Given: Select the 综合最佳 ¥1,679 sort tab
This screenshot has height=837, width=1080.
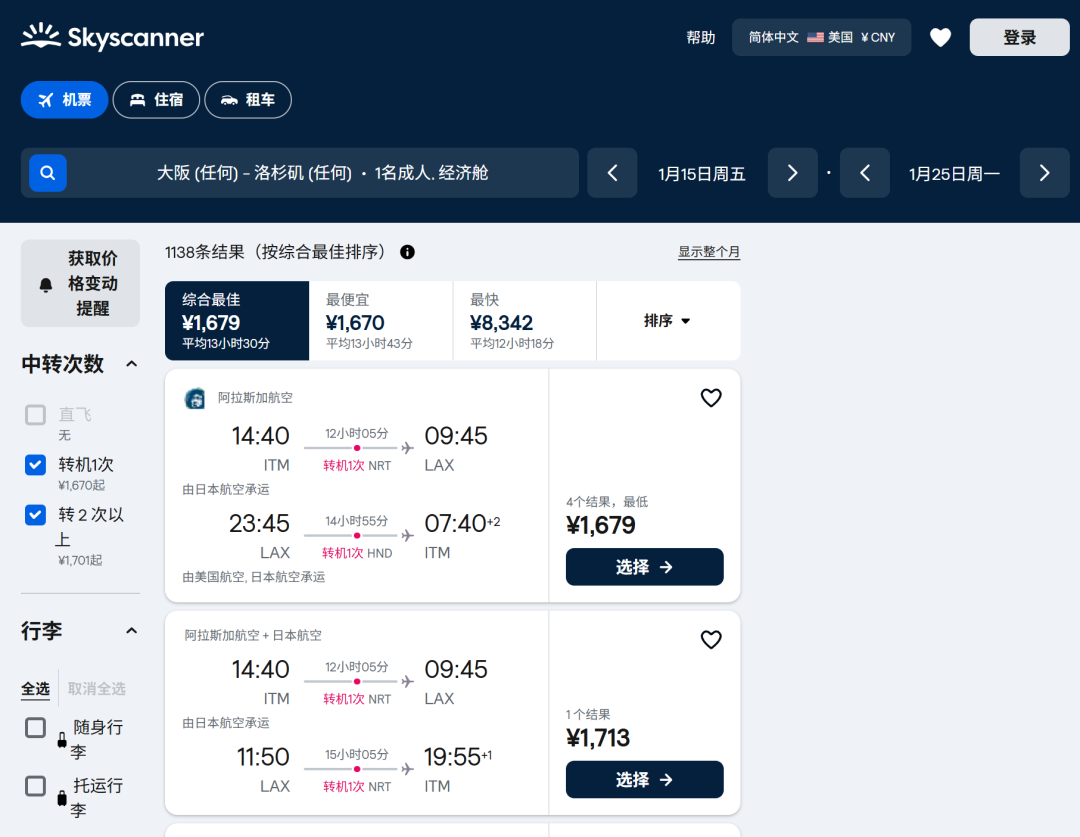Looking at the screenshot, I should point(237,321).
